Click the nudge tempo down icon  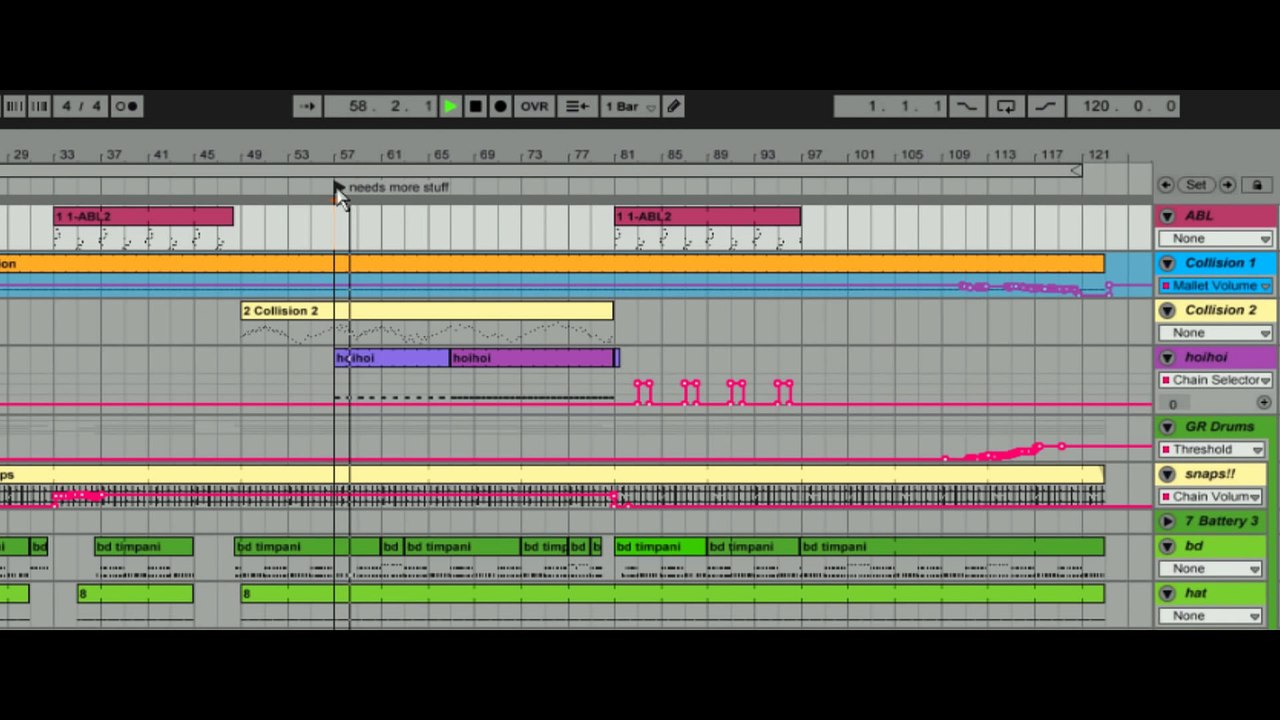coord(14,106)
